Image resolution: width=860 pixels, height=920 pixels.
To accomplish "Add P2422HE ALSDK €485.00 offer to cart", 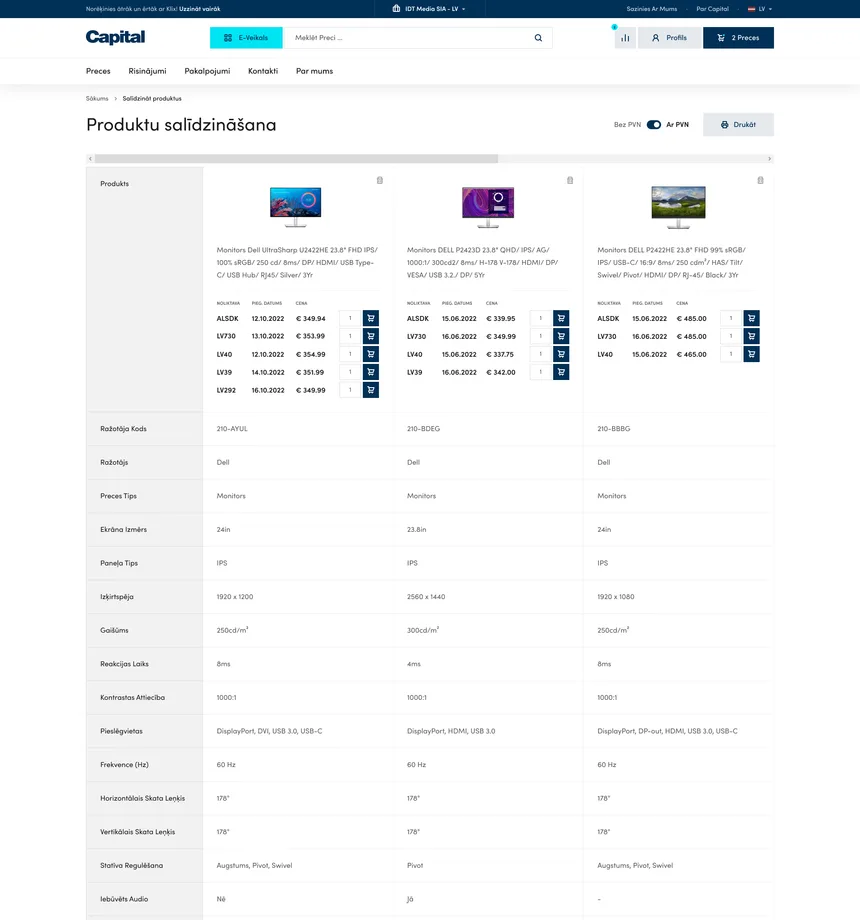I will [x=751, y=318].
